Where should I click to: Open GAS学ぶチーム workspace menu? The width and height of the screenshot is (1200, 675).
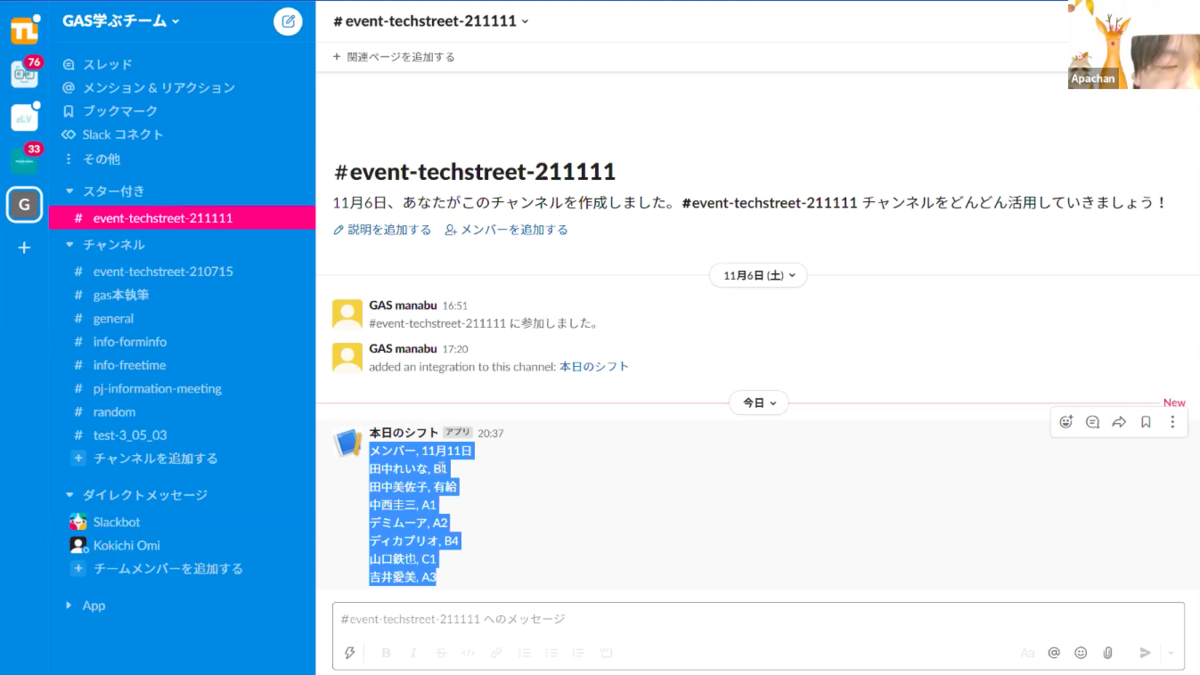121,21
